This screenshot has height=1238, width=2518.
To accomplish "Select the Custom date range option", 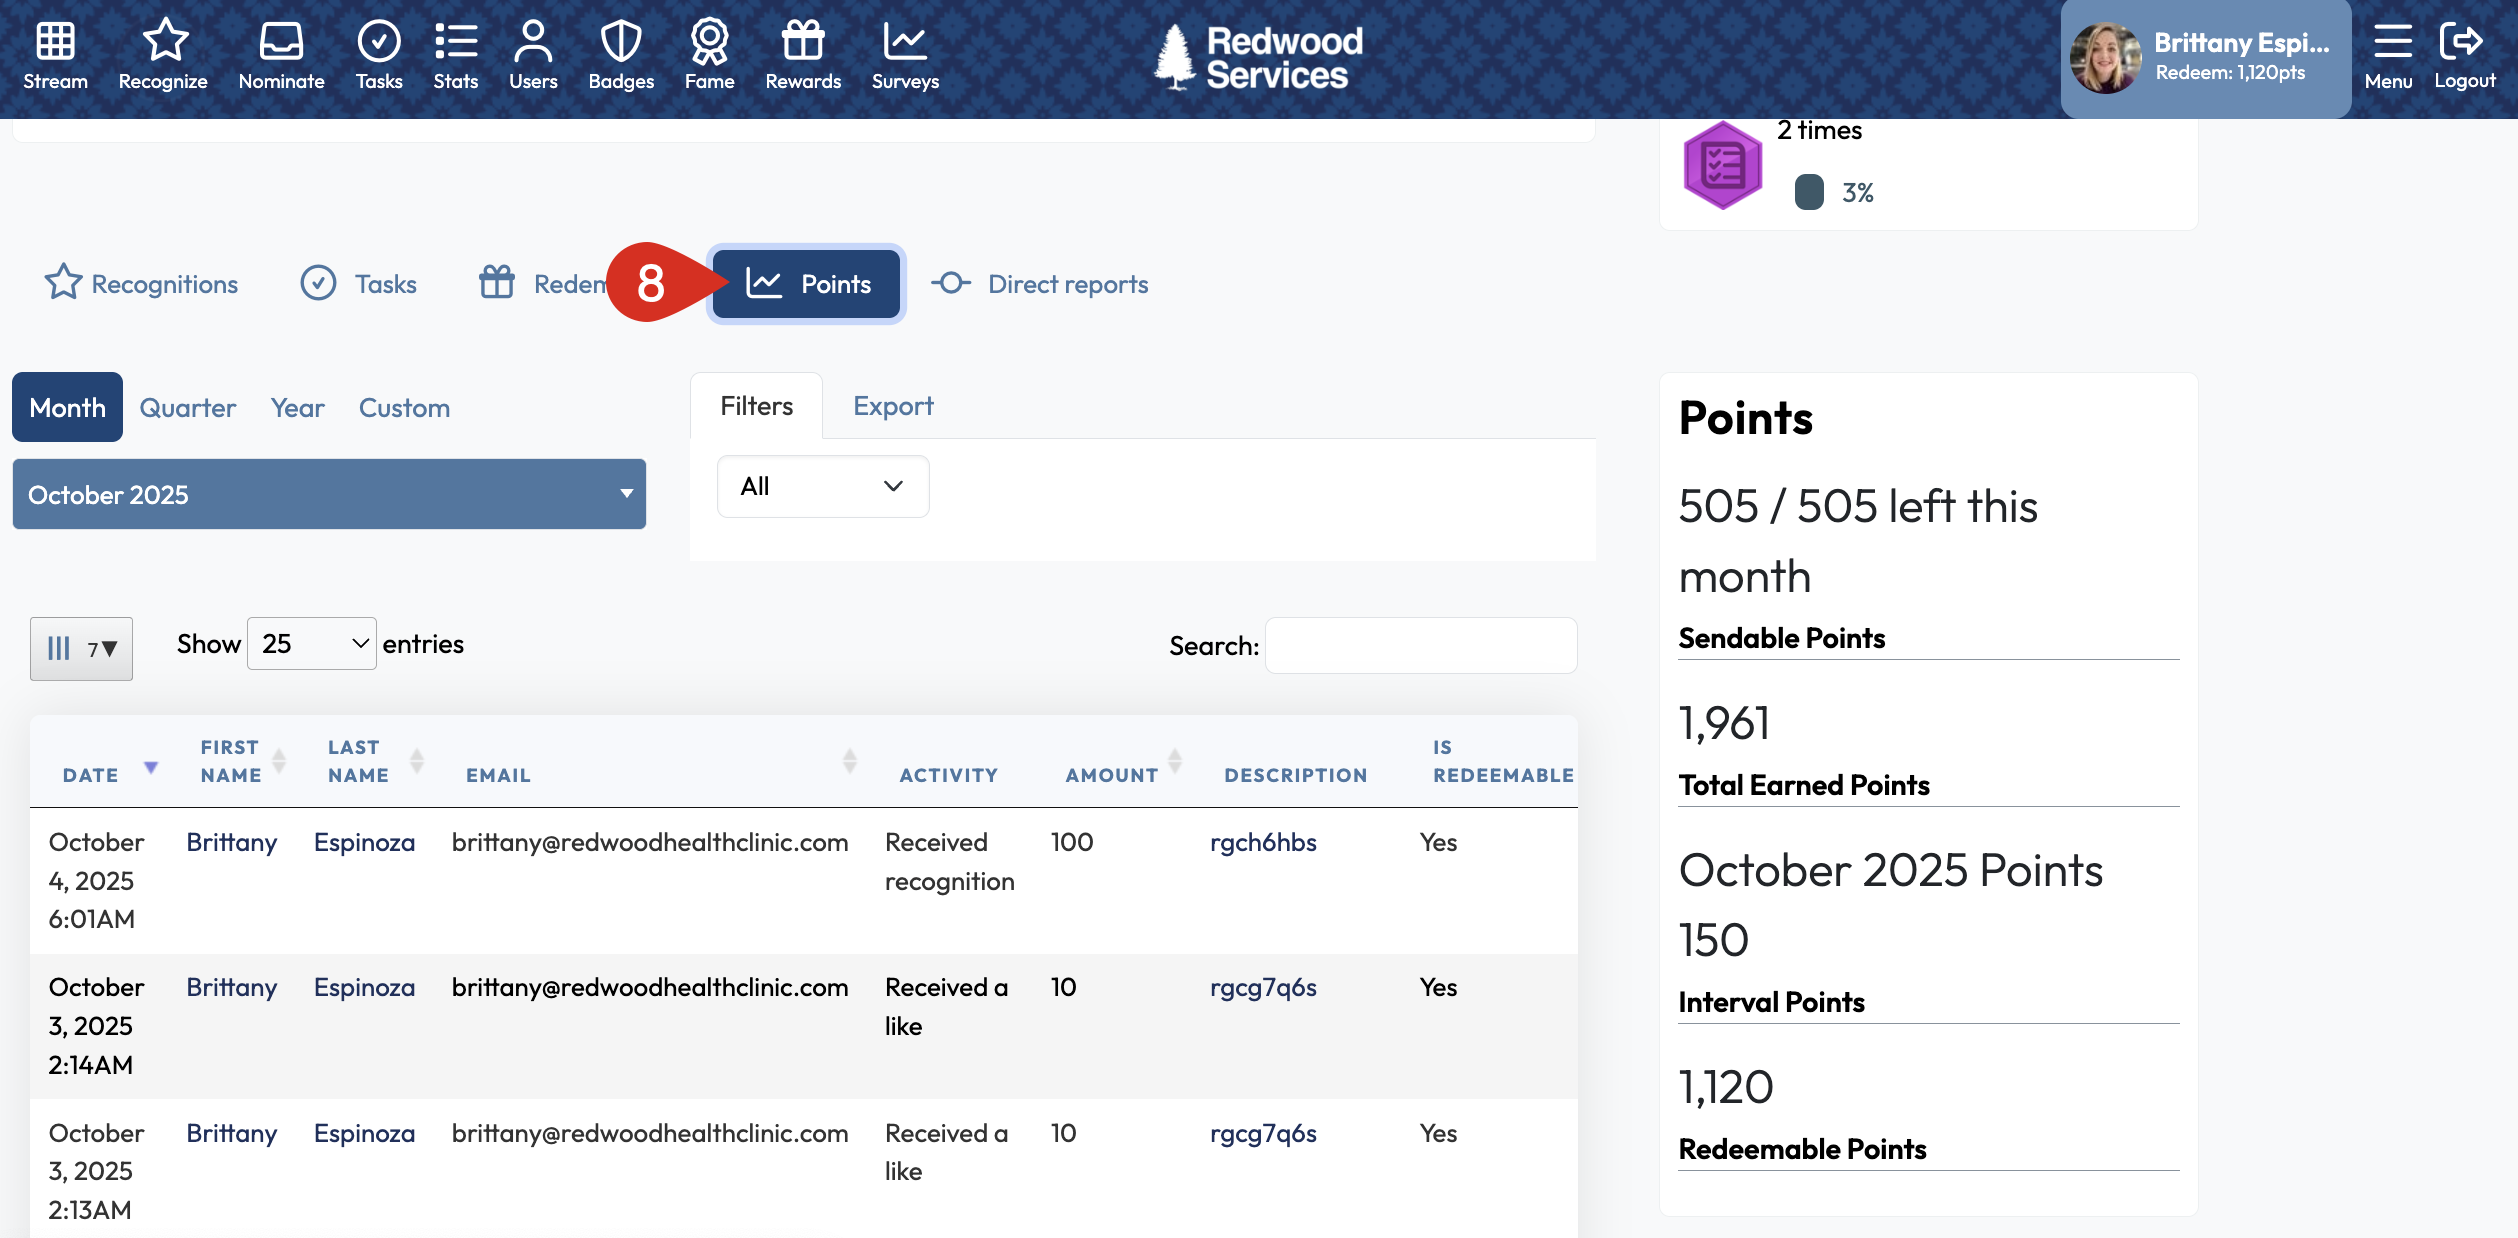I will click(x=404, y=408).
